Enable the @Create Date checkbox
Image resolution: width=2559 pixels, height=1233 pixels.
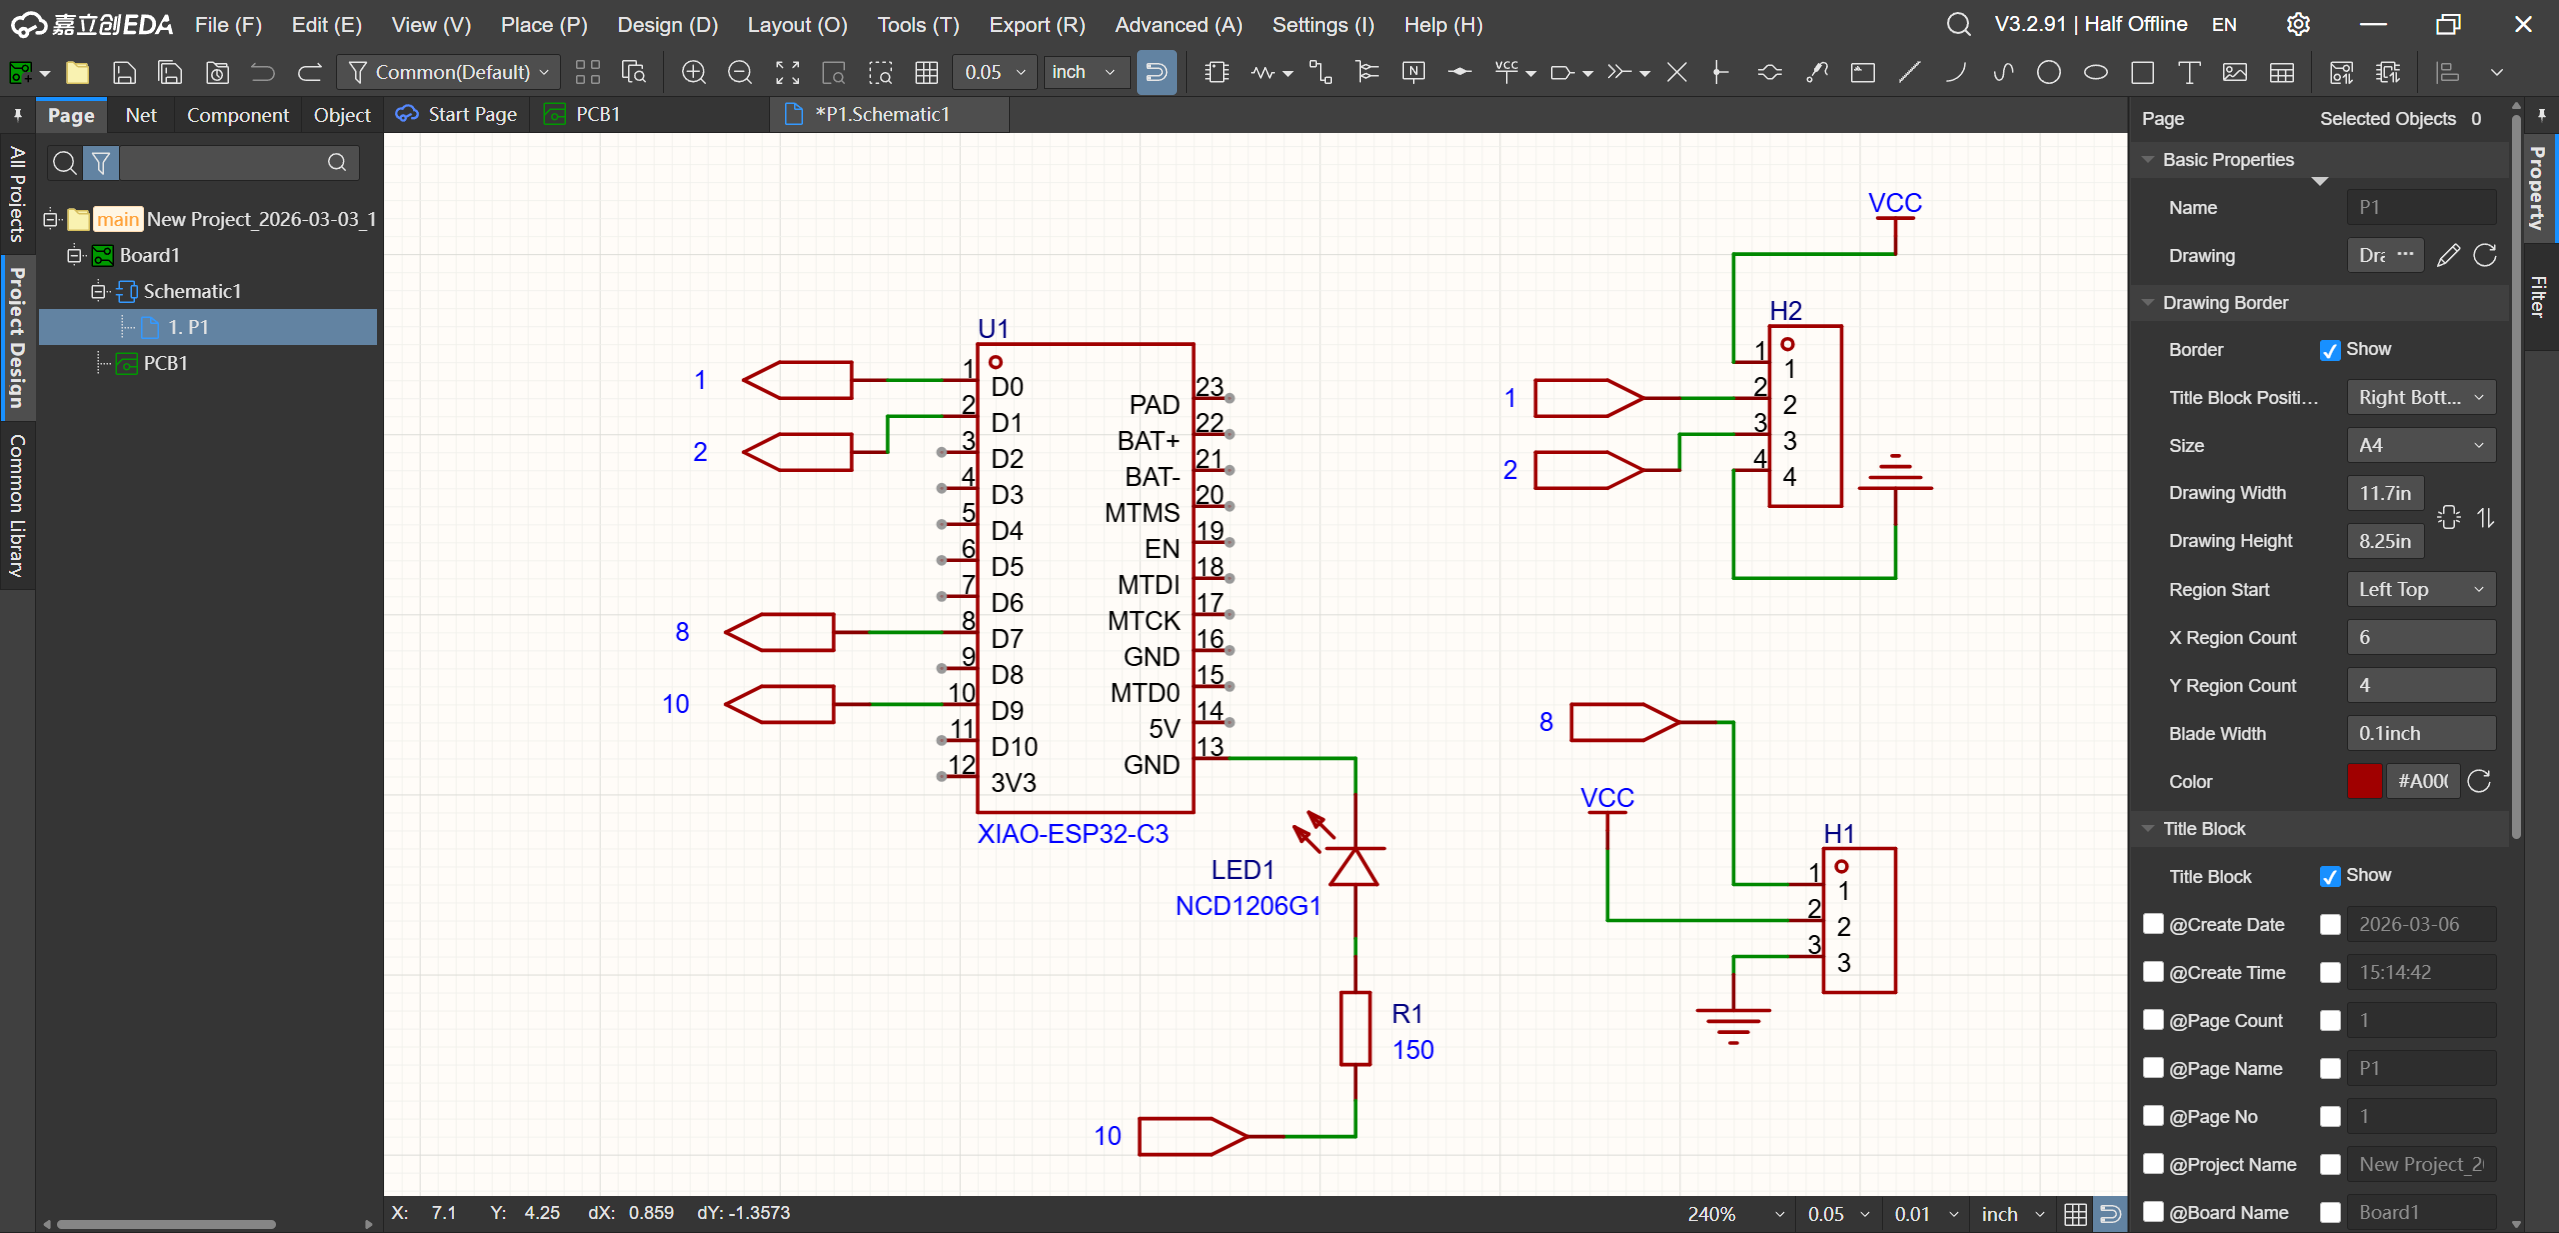[2153, 924]
